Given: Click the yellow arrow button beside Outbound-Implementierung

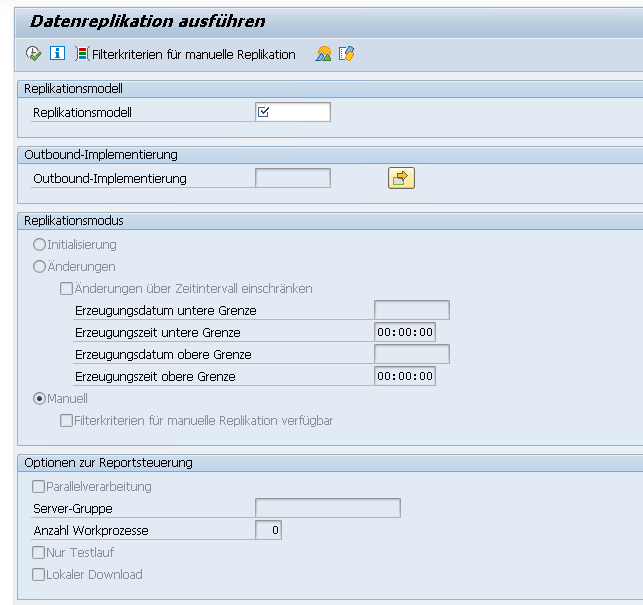Looking at the screenshot, I should tap(401, 178).
